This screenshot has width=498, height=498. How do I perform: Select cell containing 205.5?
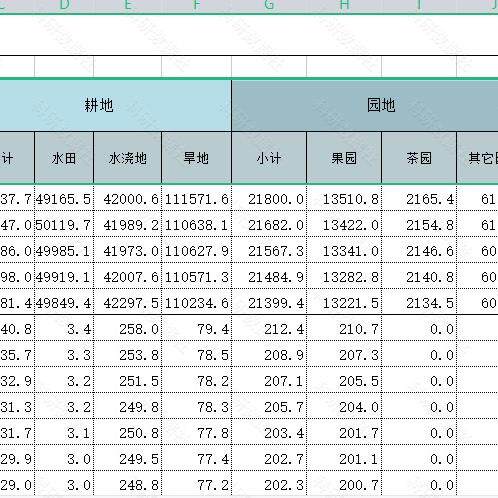pyautogui.click(x=344, y=380)
